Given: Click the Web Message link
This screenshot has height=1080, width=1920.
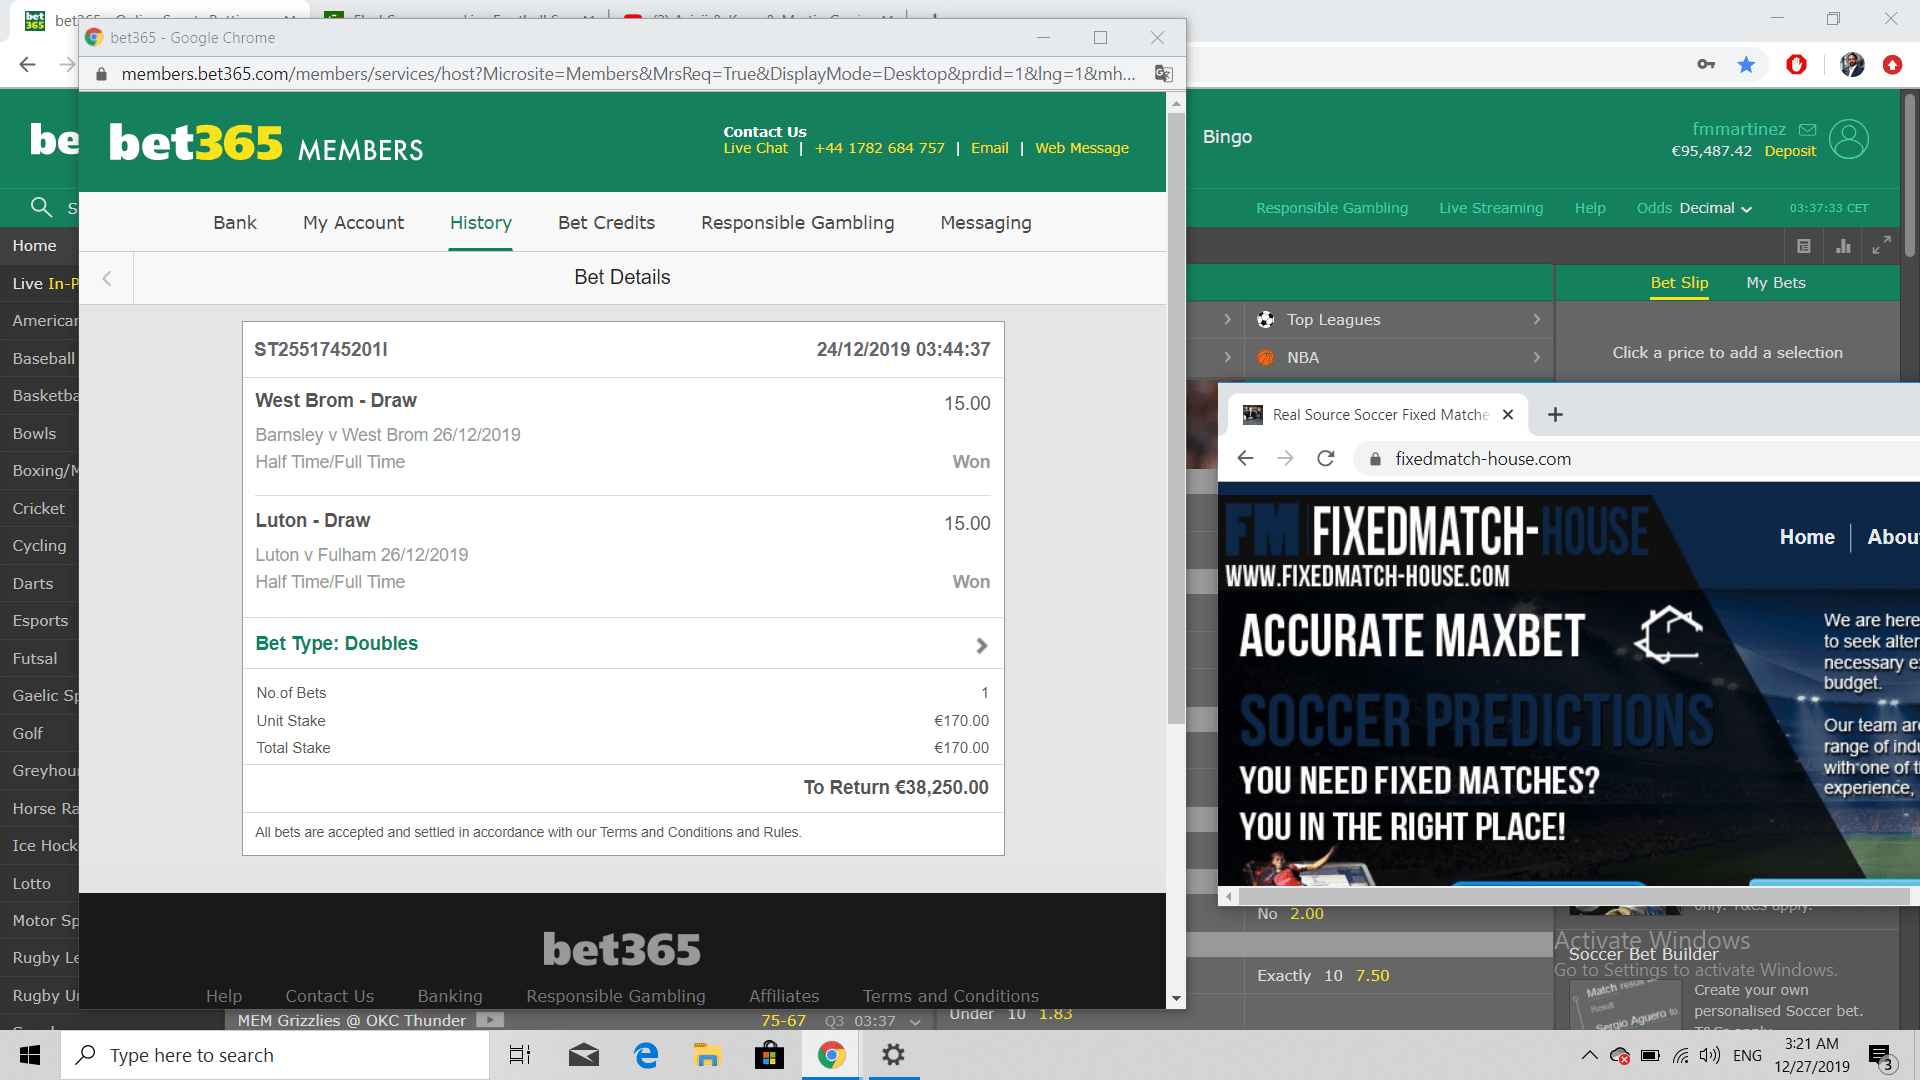Looking at the screenshot, I should 1081,148.
